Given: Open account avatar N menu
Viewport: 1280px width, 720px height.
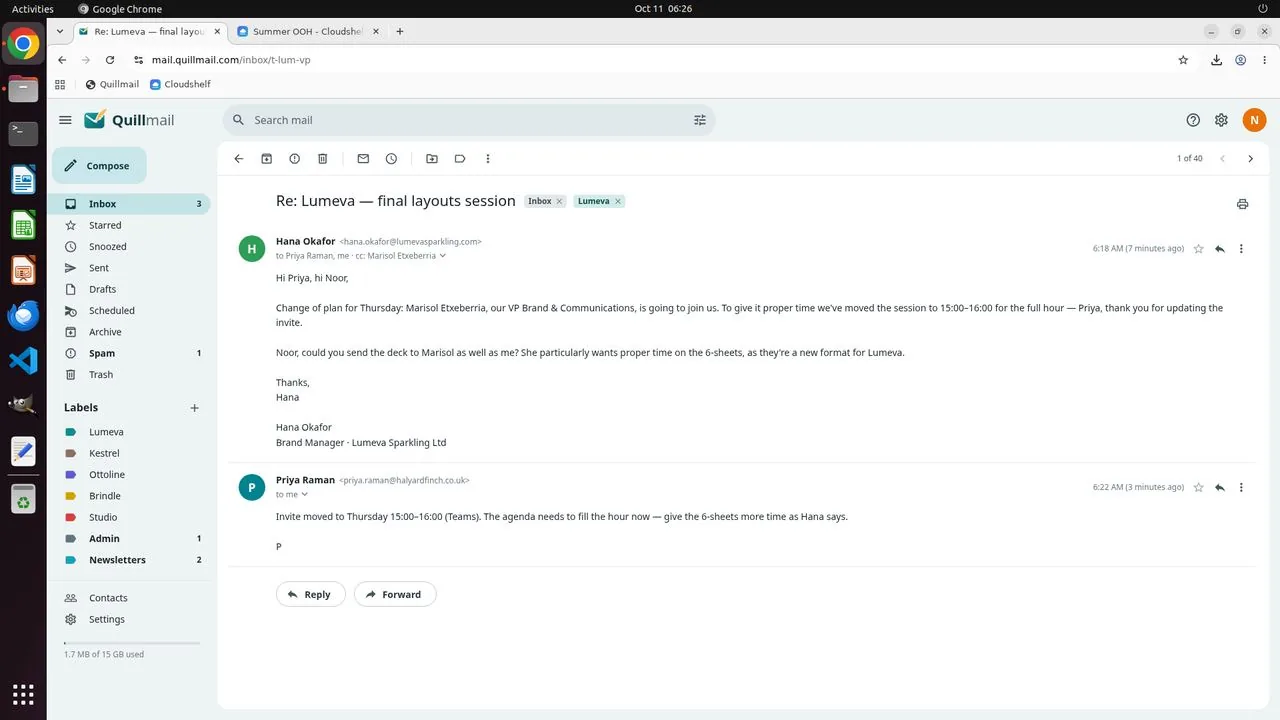Looking at the screenshot, I should tap(1254, 120).
